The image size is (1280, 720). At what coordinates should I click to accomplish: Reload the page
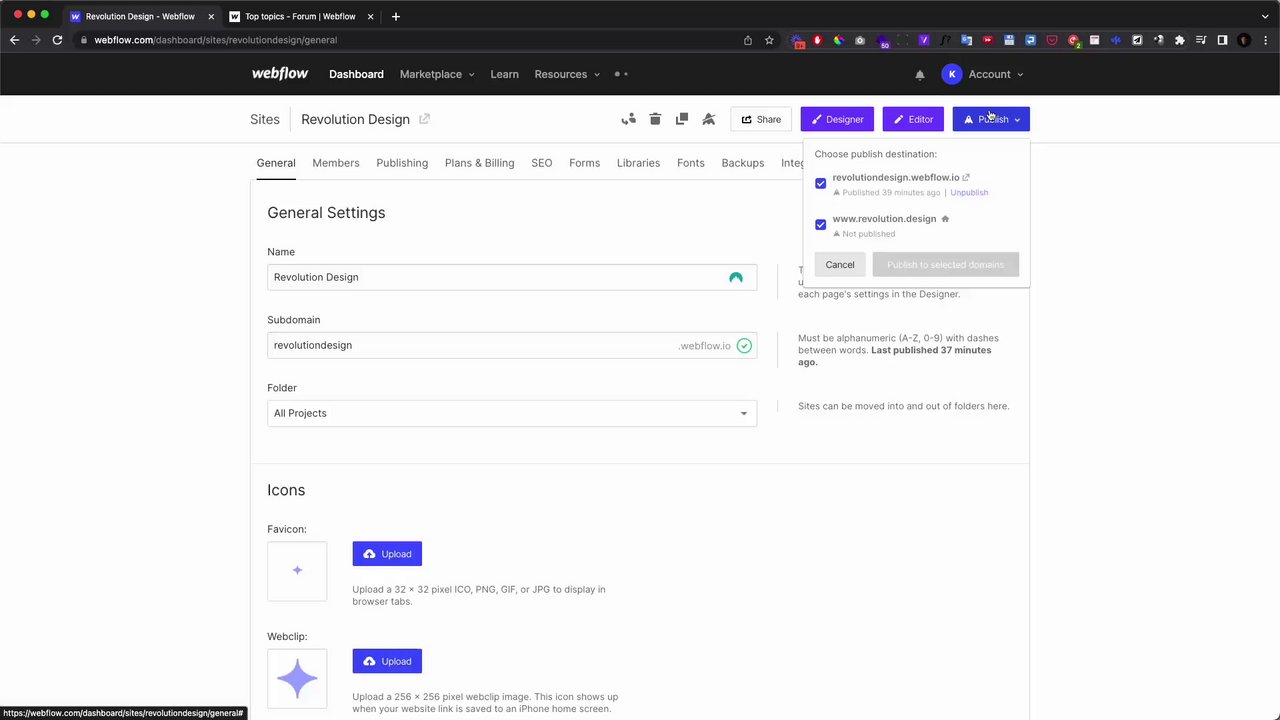[57, 40]
